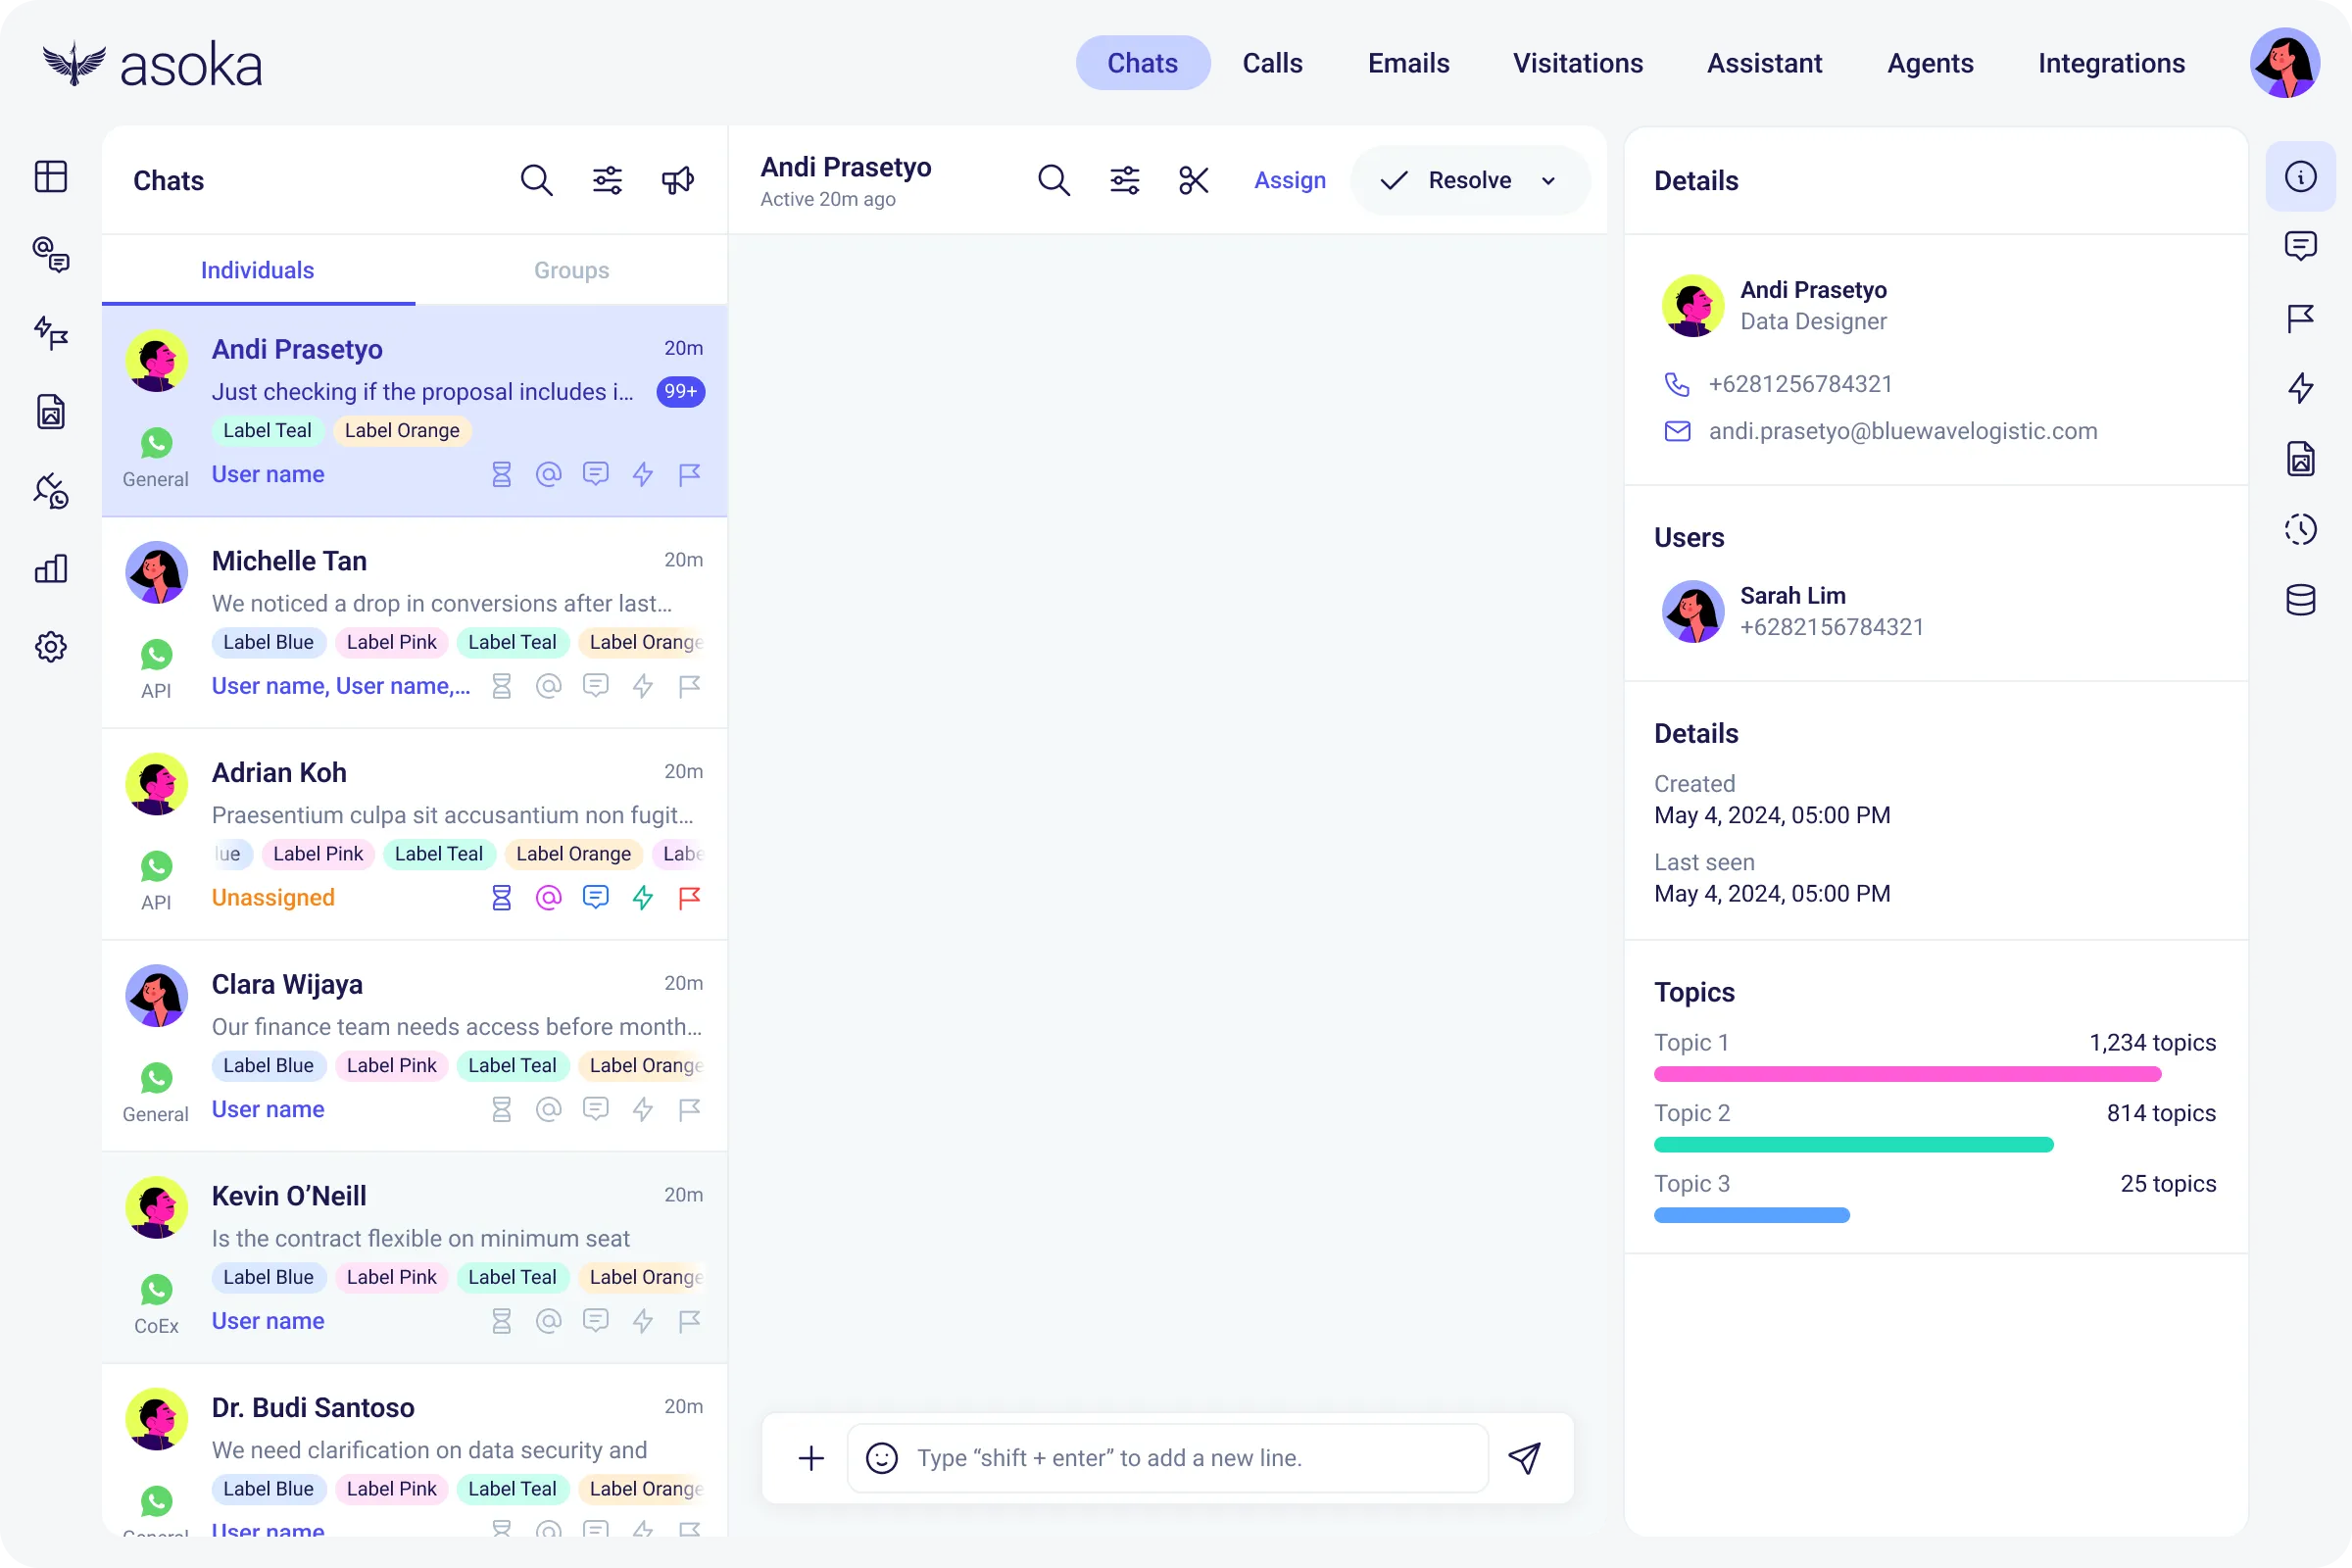Screen dimensions: 2352x1568
Task: Open the analytics bar chart in left sidebar
Action: click(51, 569)
